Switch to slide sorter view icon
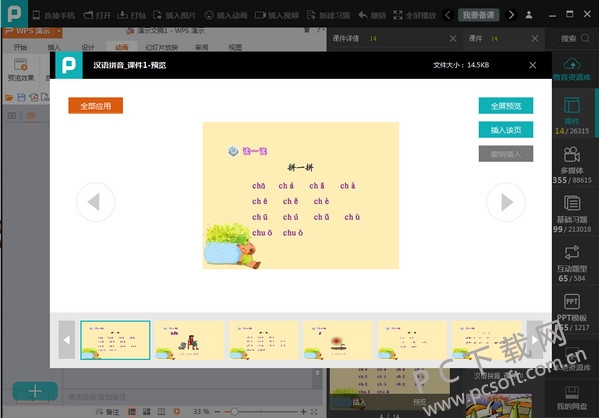Screen dimensions: 599x418 (147, 412)
